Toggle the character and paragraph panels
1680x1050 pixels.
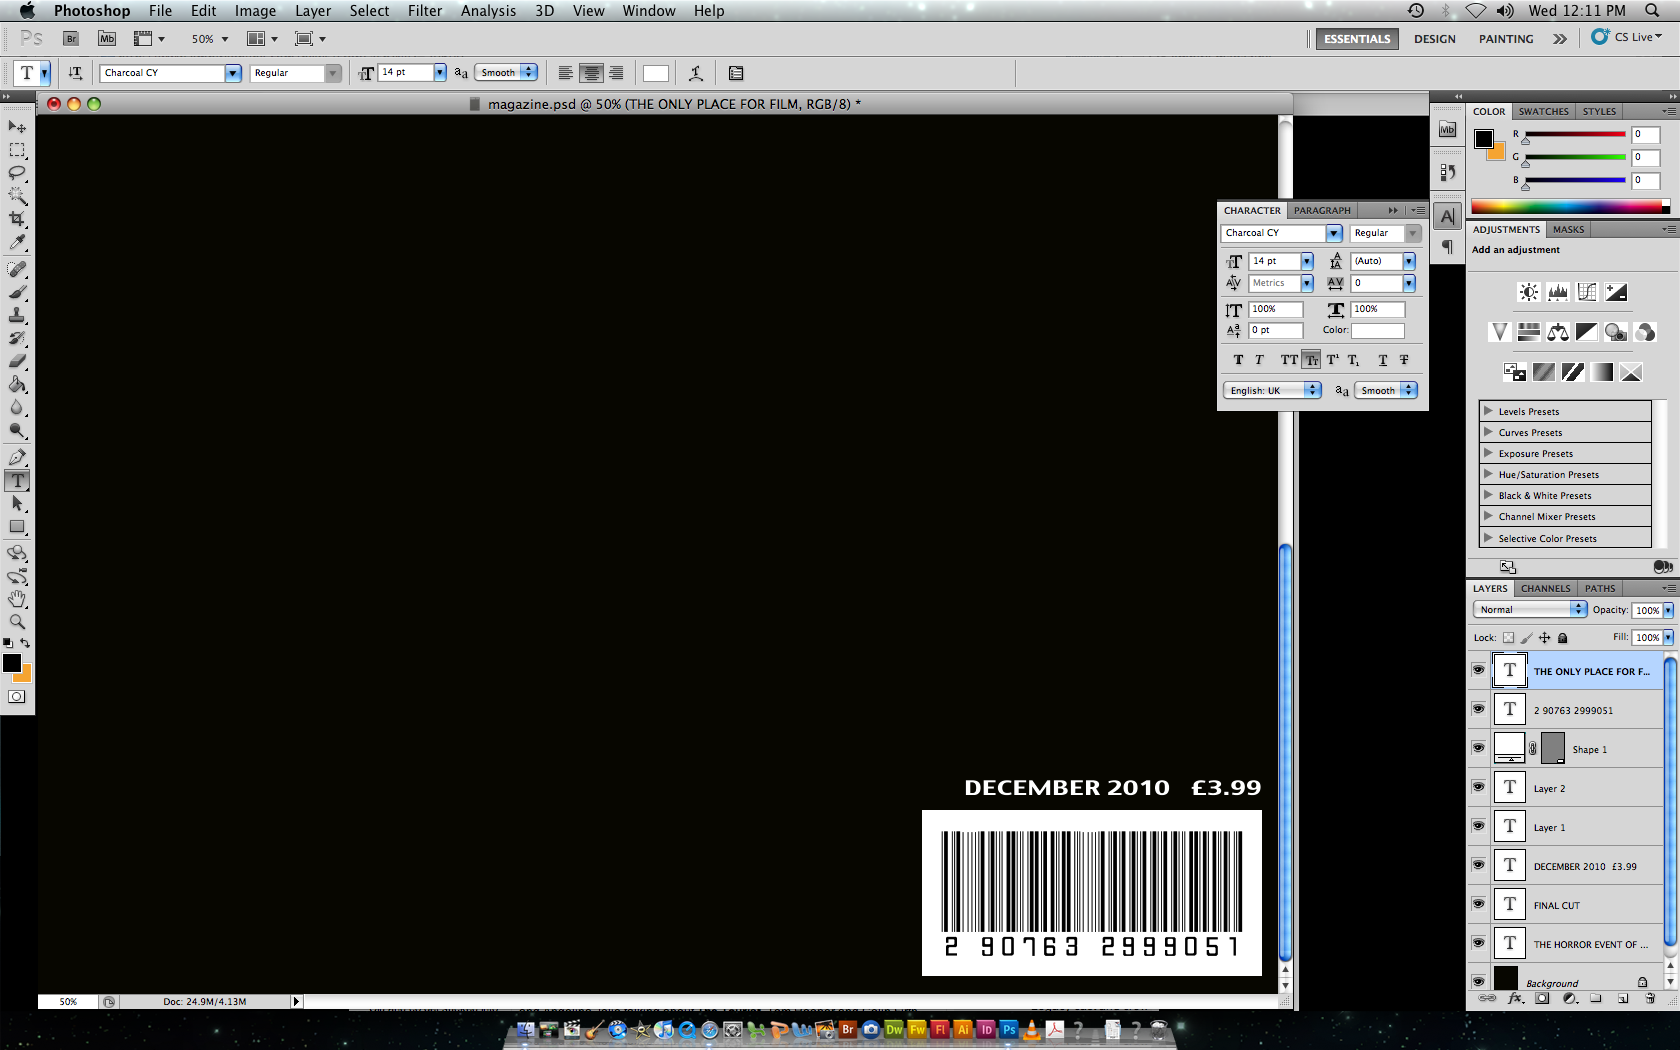click(736, 73)
